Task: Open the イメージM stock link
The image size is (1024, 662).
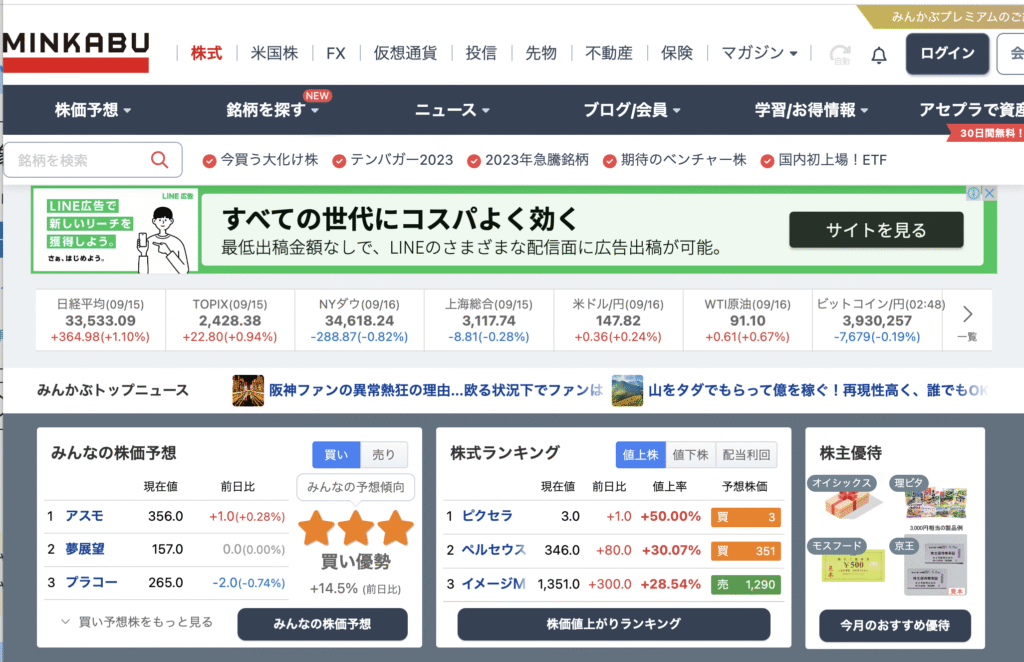Action: 494,584
